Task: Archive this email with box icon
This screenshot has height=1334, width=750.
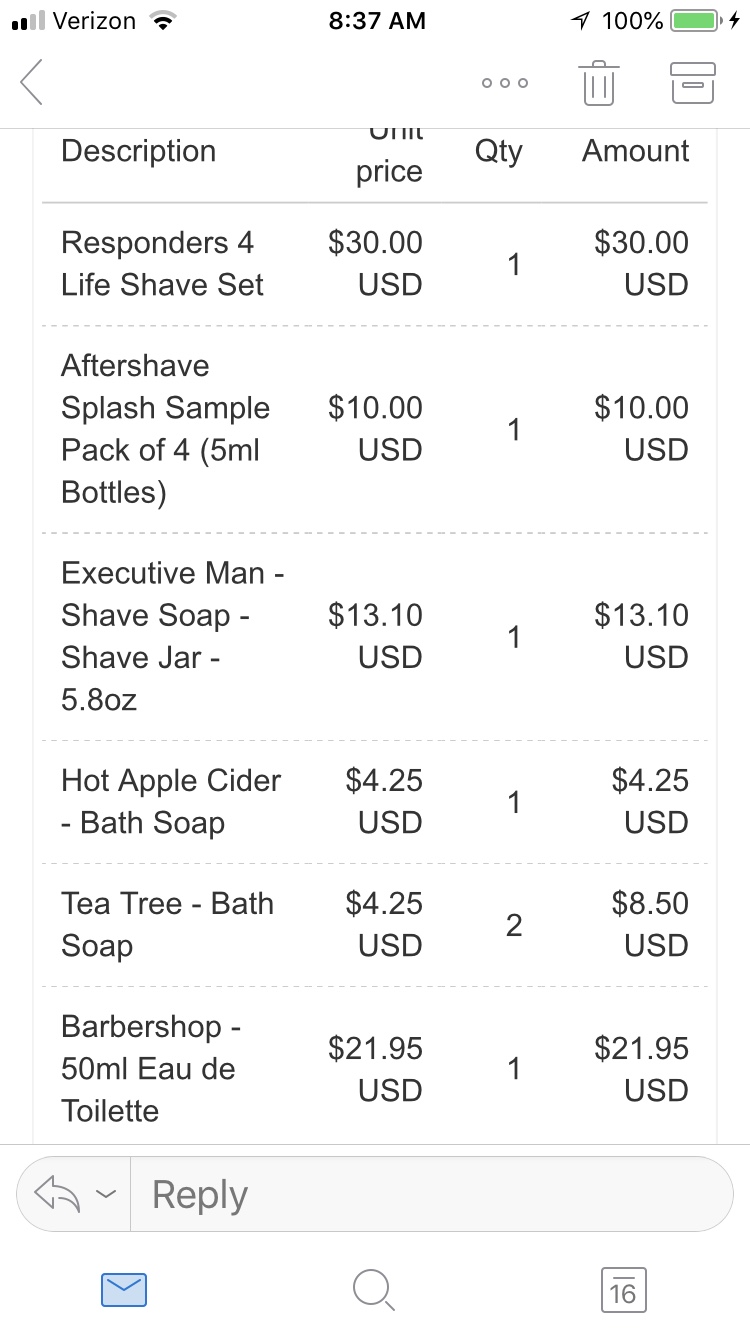Action: [x=692, y=82]
